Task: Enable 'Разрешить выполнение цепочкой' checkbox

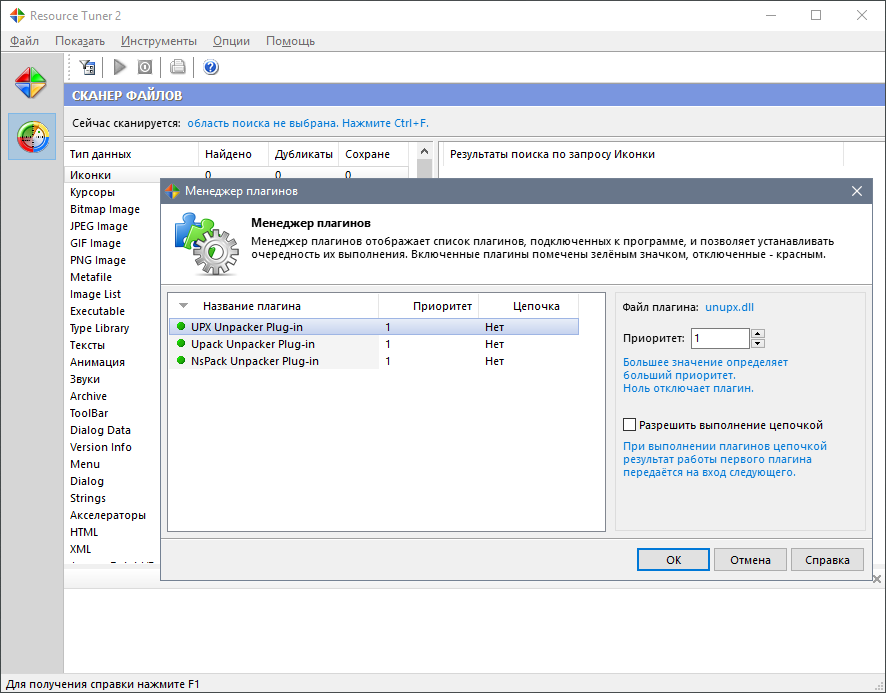Action: [629, 425]
